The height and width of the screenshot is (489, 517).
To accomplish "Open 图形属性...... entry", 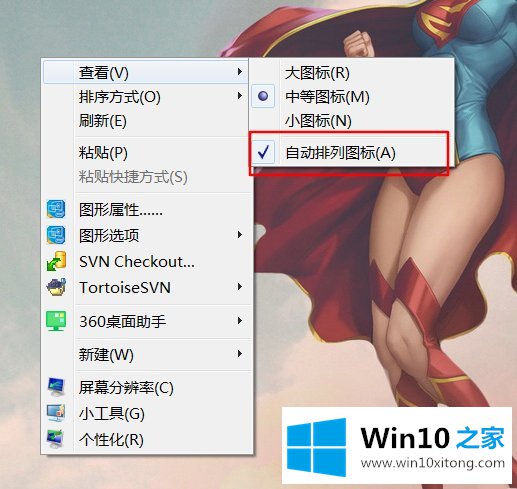I will 146,210.
